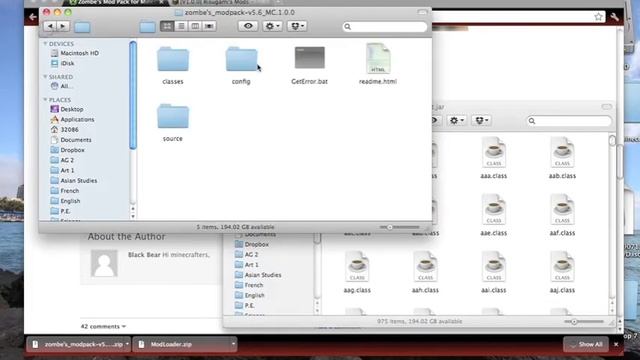Expand the 42 comments dropdown
This screenshot has height=360, width=640.
click(x=103, y=327)
